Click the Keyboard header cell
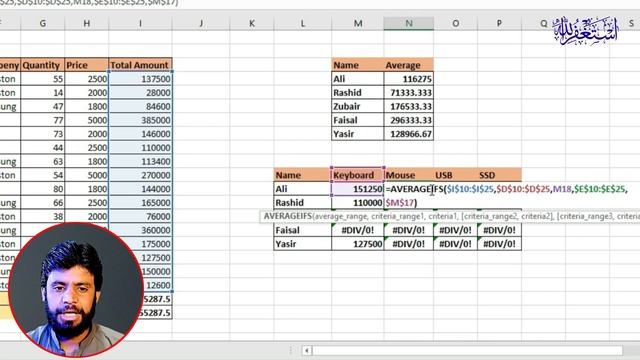Screen dimensions: 640x360 pyautogui.click(x=358, y=175)
